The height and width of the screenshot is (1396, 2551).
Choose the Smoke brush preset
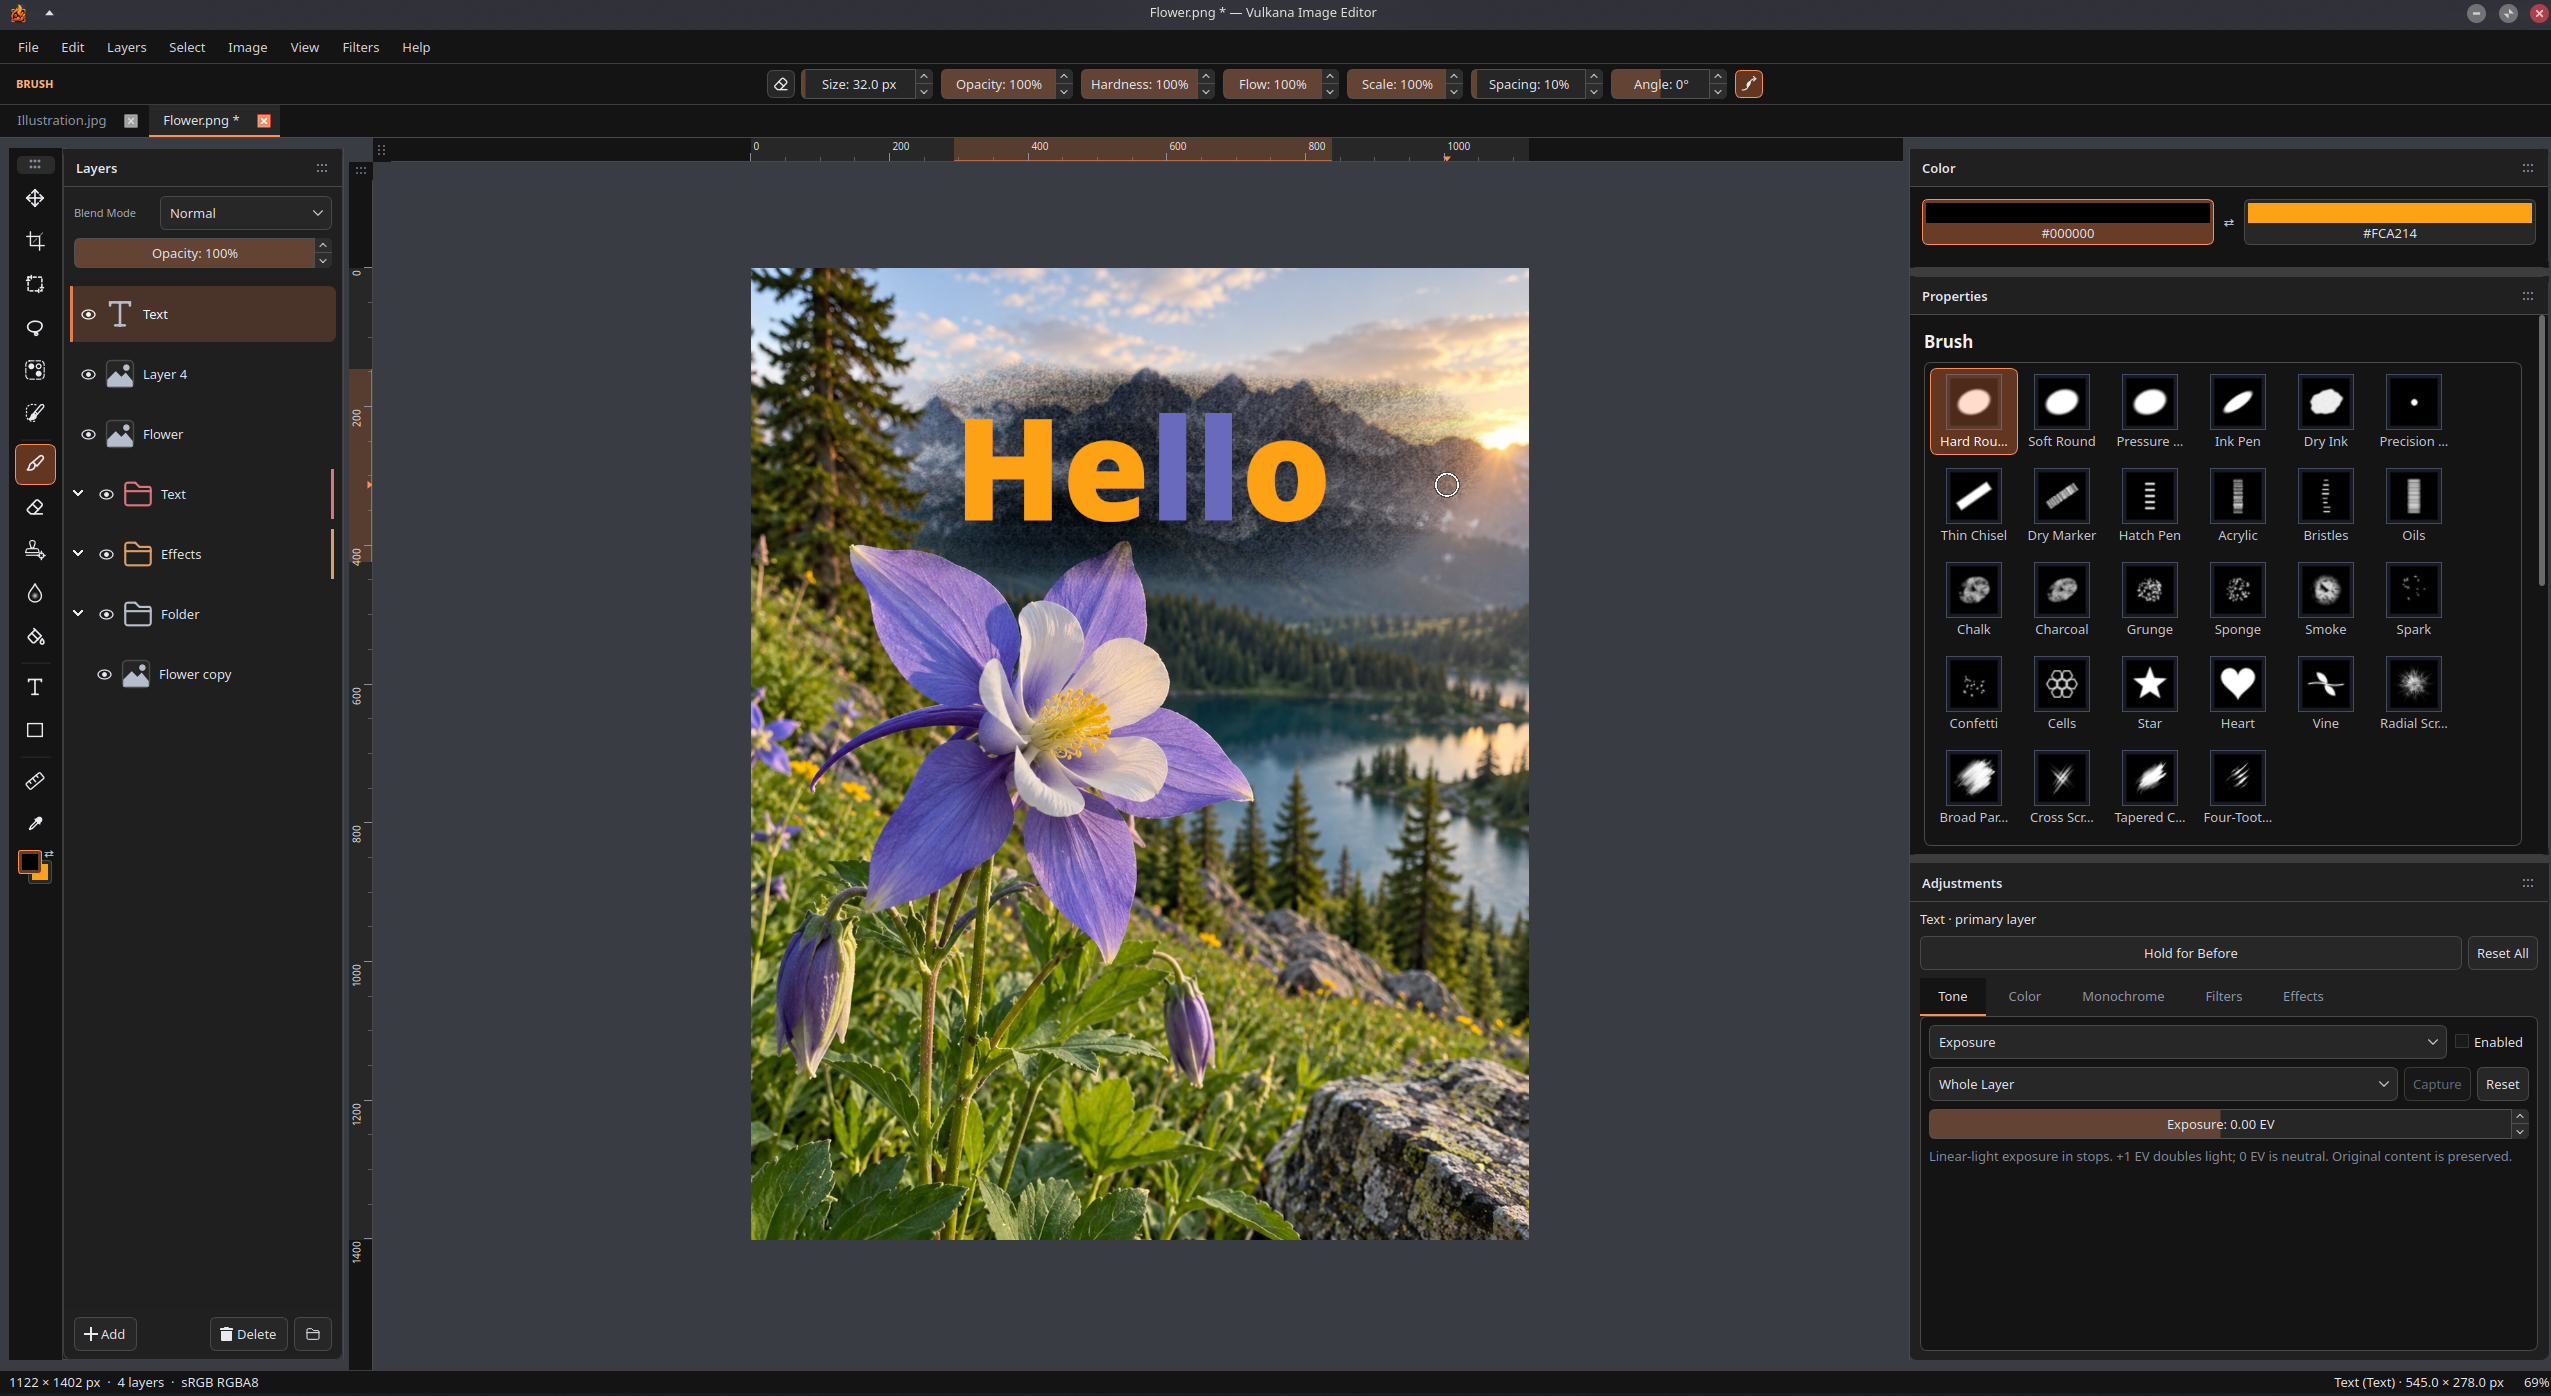[x=2325, y=599]
